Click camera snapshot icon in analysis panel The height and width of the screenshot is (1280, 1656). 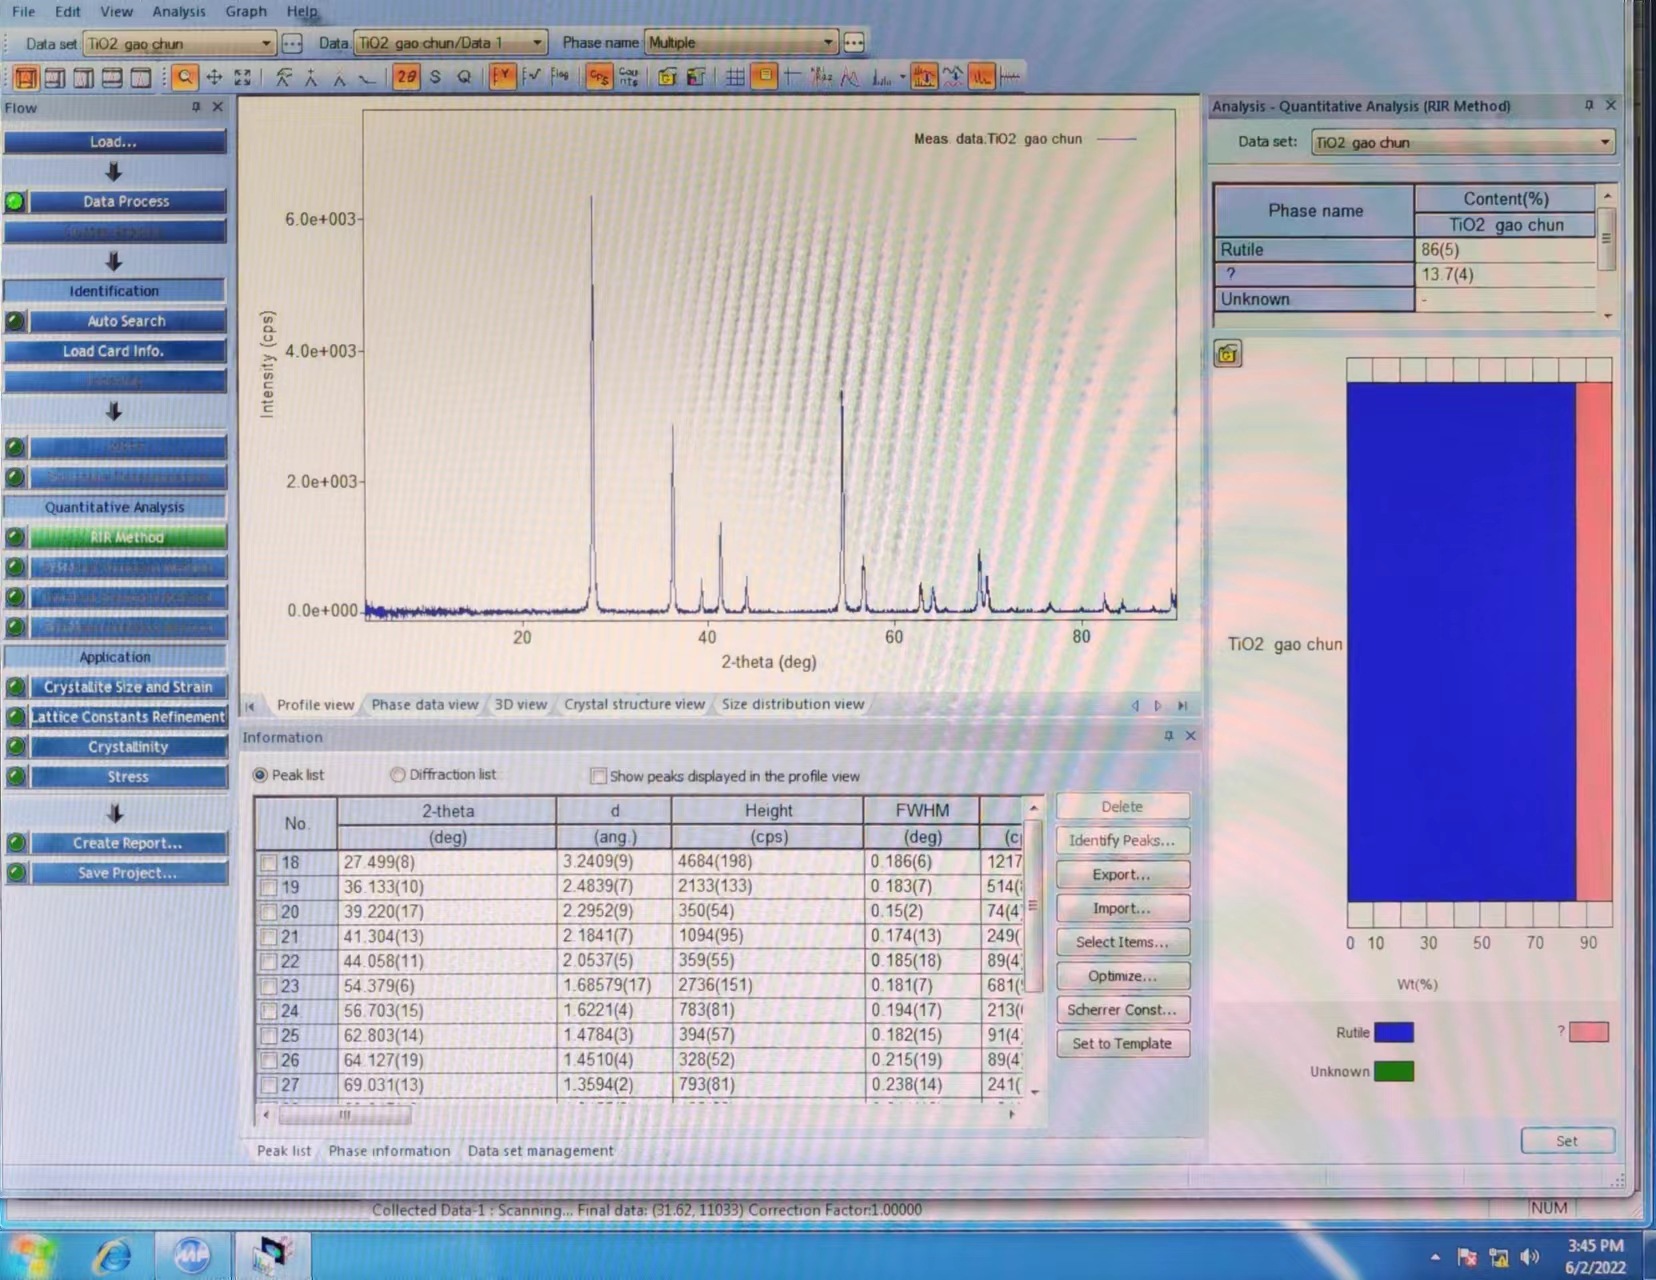[1227, 354]
